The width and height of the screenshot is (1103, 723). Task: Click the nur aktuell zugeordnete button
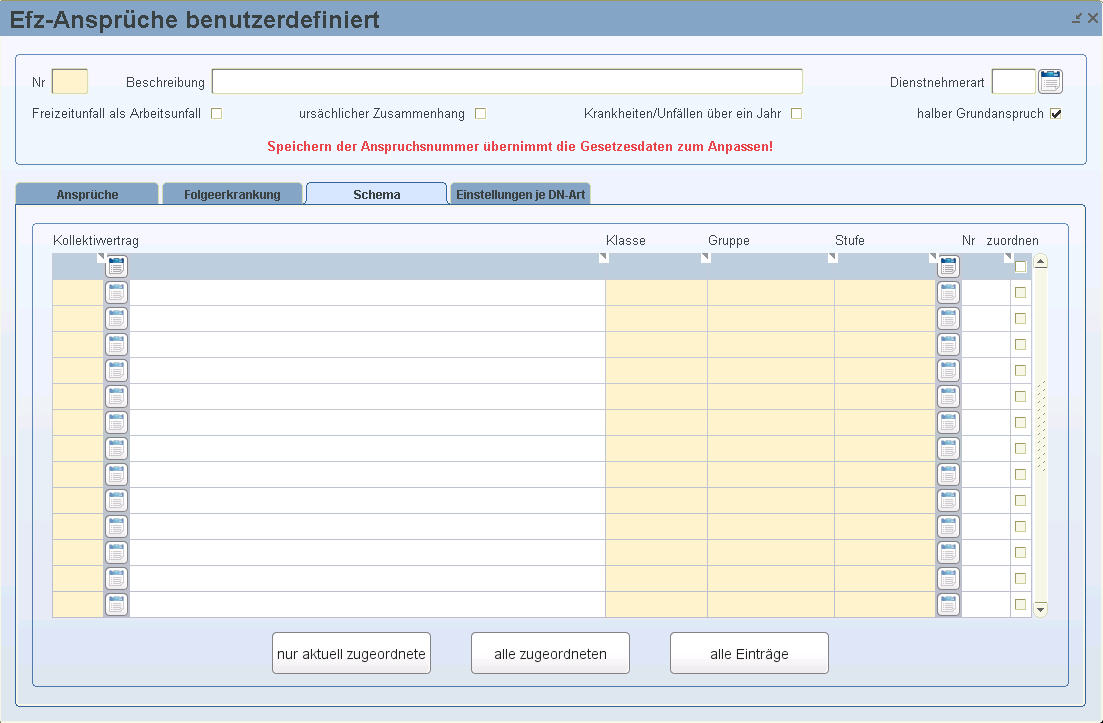[351, 654]
